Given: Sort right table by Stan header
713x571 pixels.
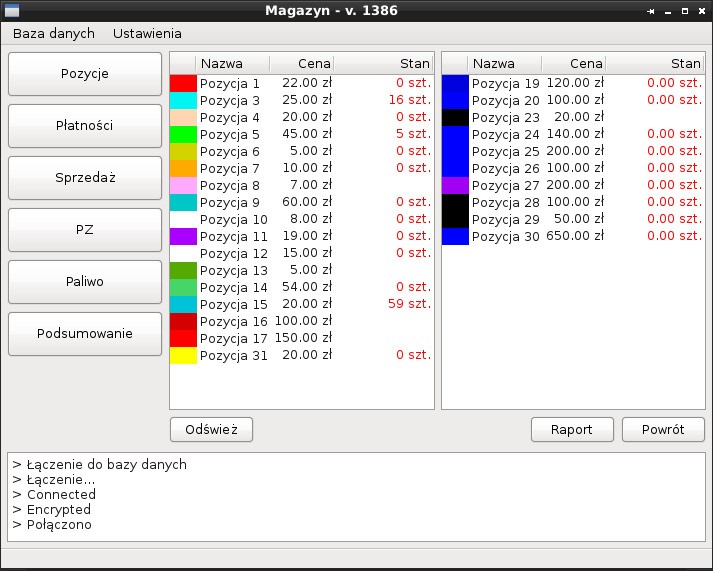Looking at the screenshot, I should (655, 64).
